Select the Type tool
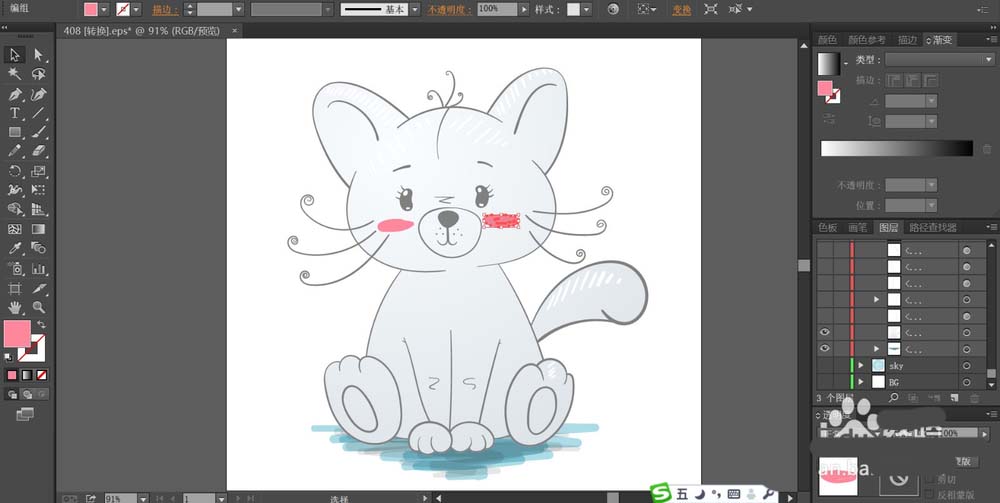 [15, 113]
